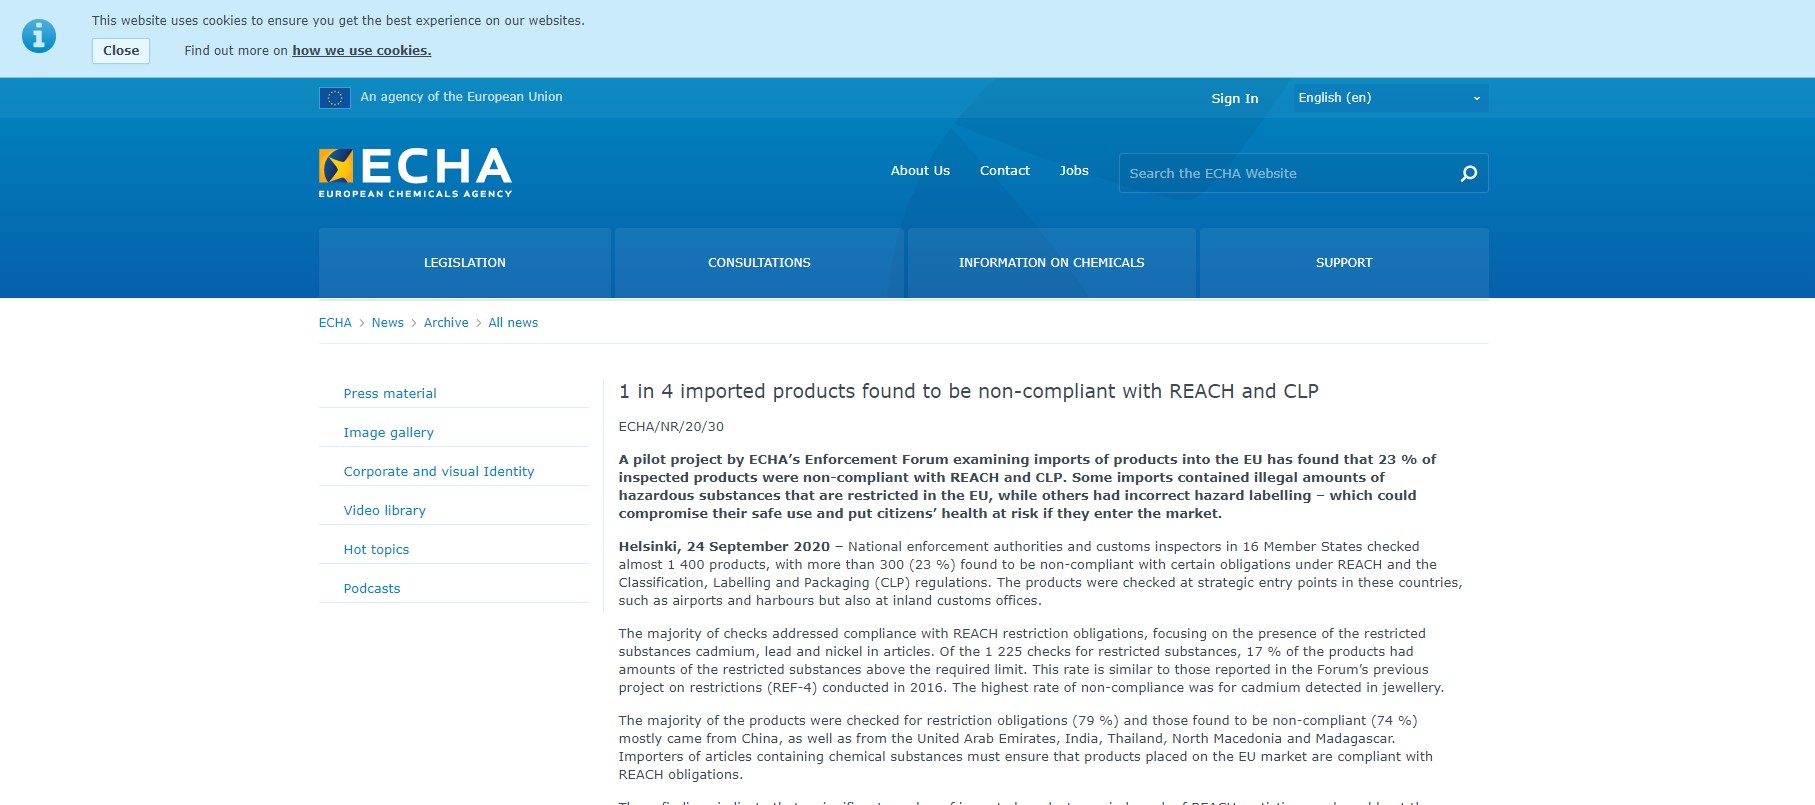This screenshot has width=1815, height=805.
Task: Click the search magnifier icon
Action: coord(1468,174)
